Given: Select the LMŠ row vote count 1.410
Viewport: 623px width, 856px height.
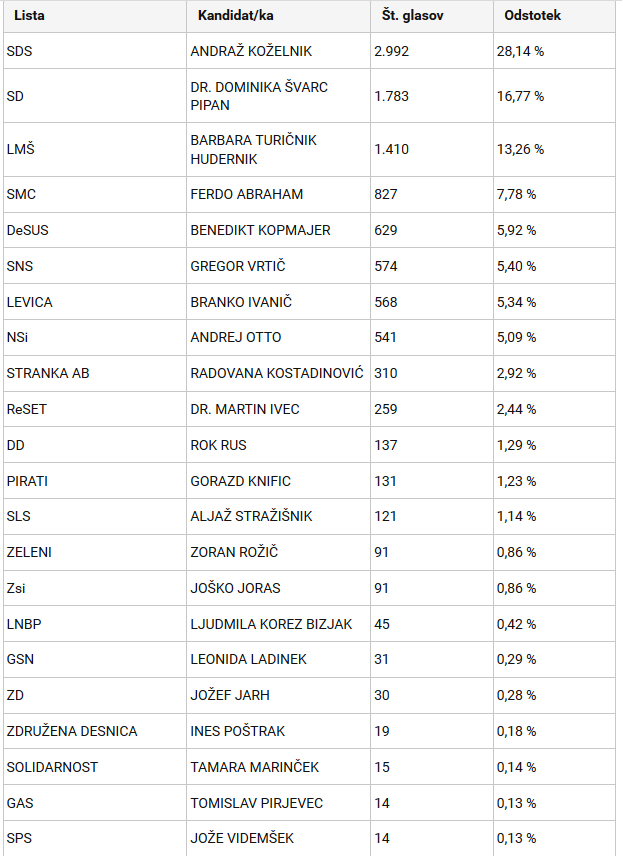Looking at the screenshot, I should (391, 149).
